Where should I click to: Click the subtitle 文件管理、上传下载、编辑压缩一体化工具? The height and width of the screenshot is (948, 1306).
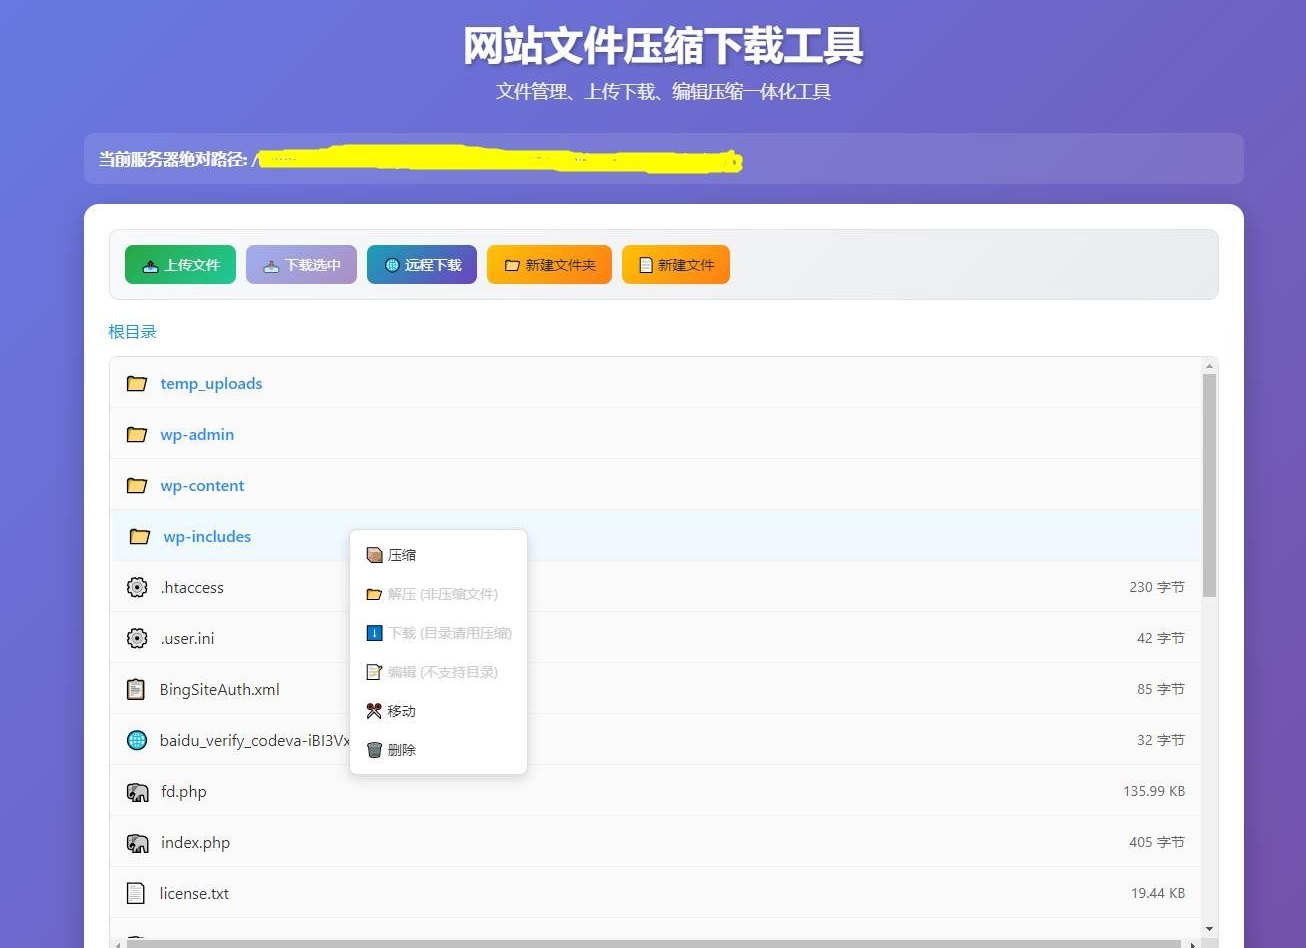663,92
